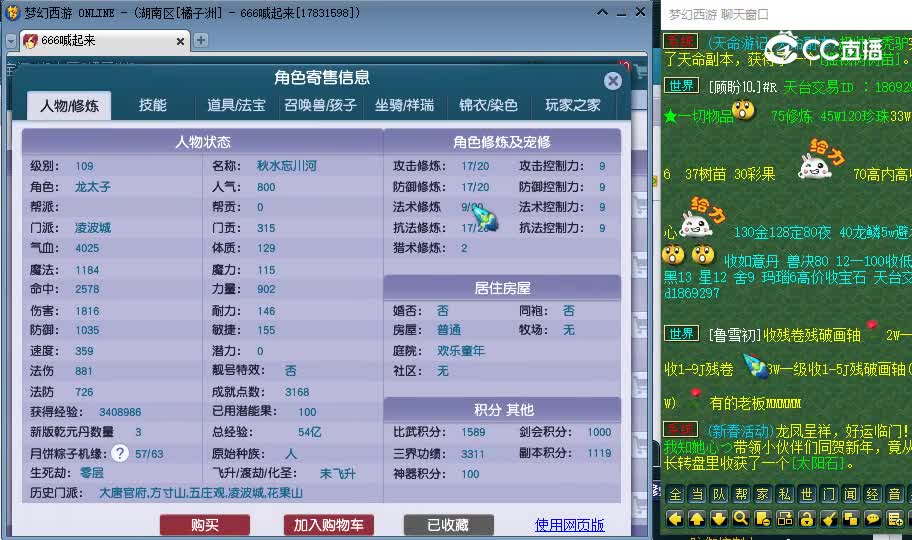This screenshot has height=540, width=912.
Task: Select the 世 (world) chat channel button
Action: pyautogui.click(x=807, y=494)
